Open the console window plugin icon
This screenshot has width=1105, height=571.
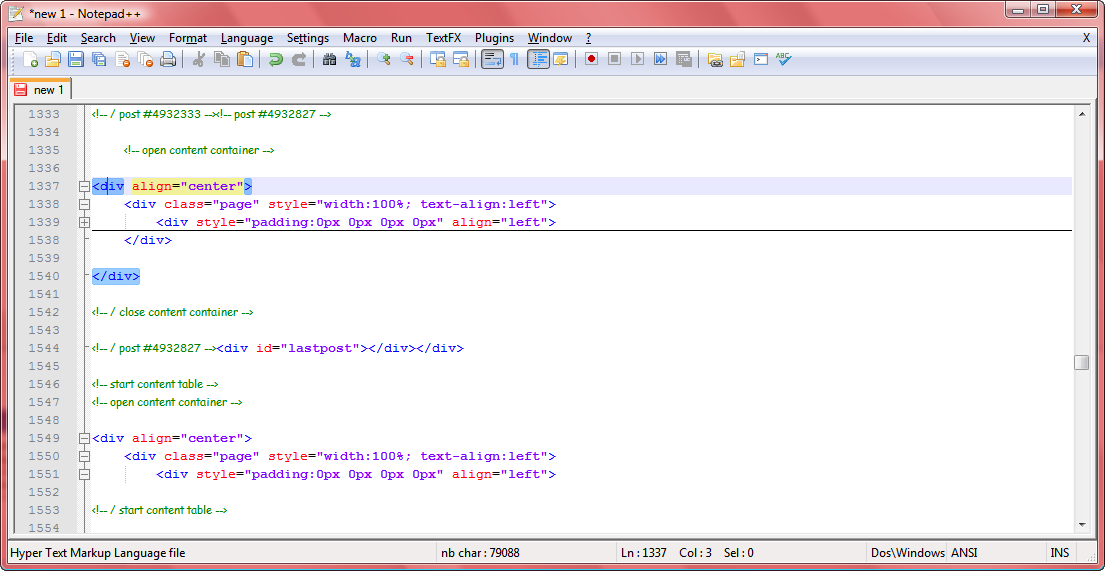coord(760,60)
